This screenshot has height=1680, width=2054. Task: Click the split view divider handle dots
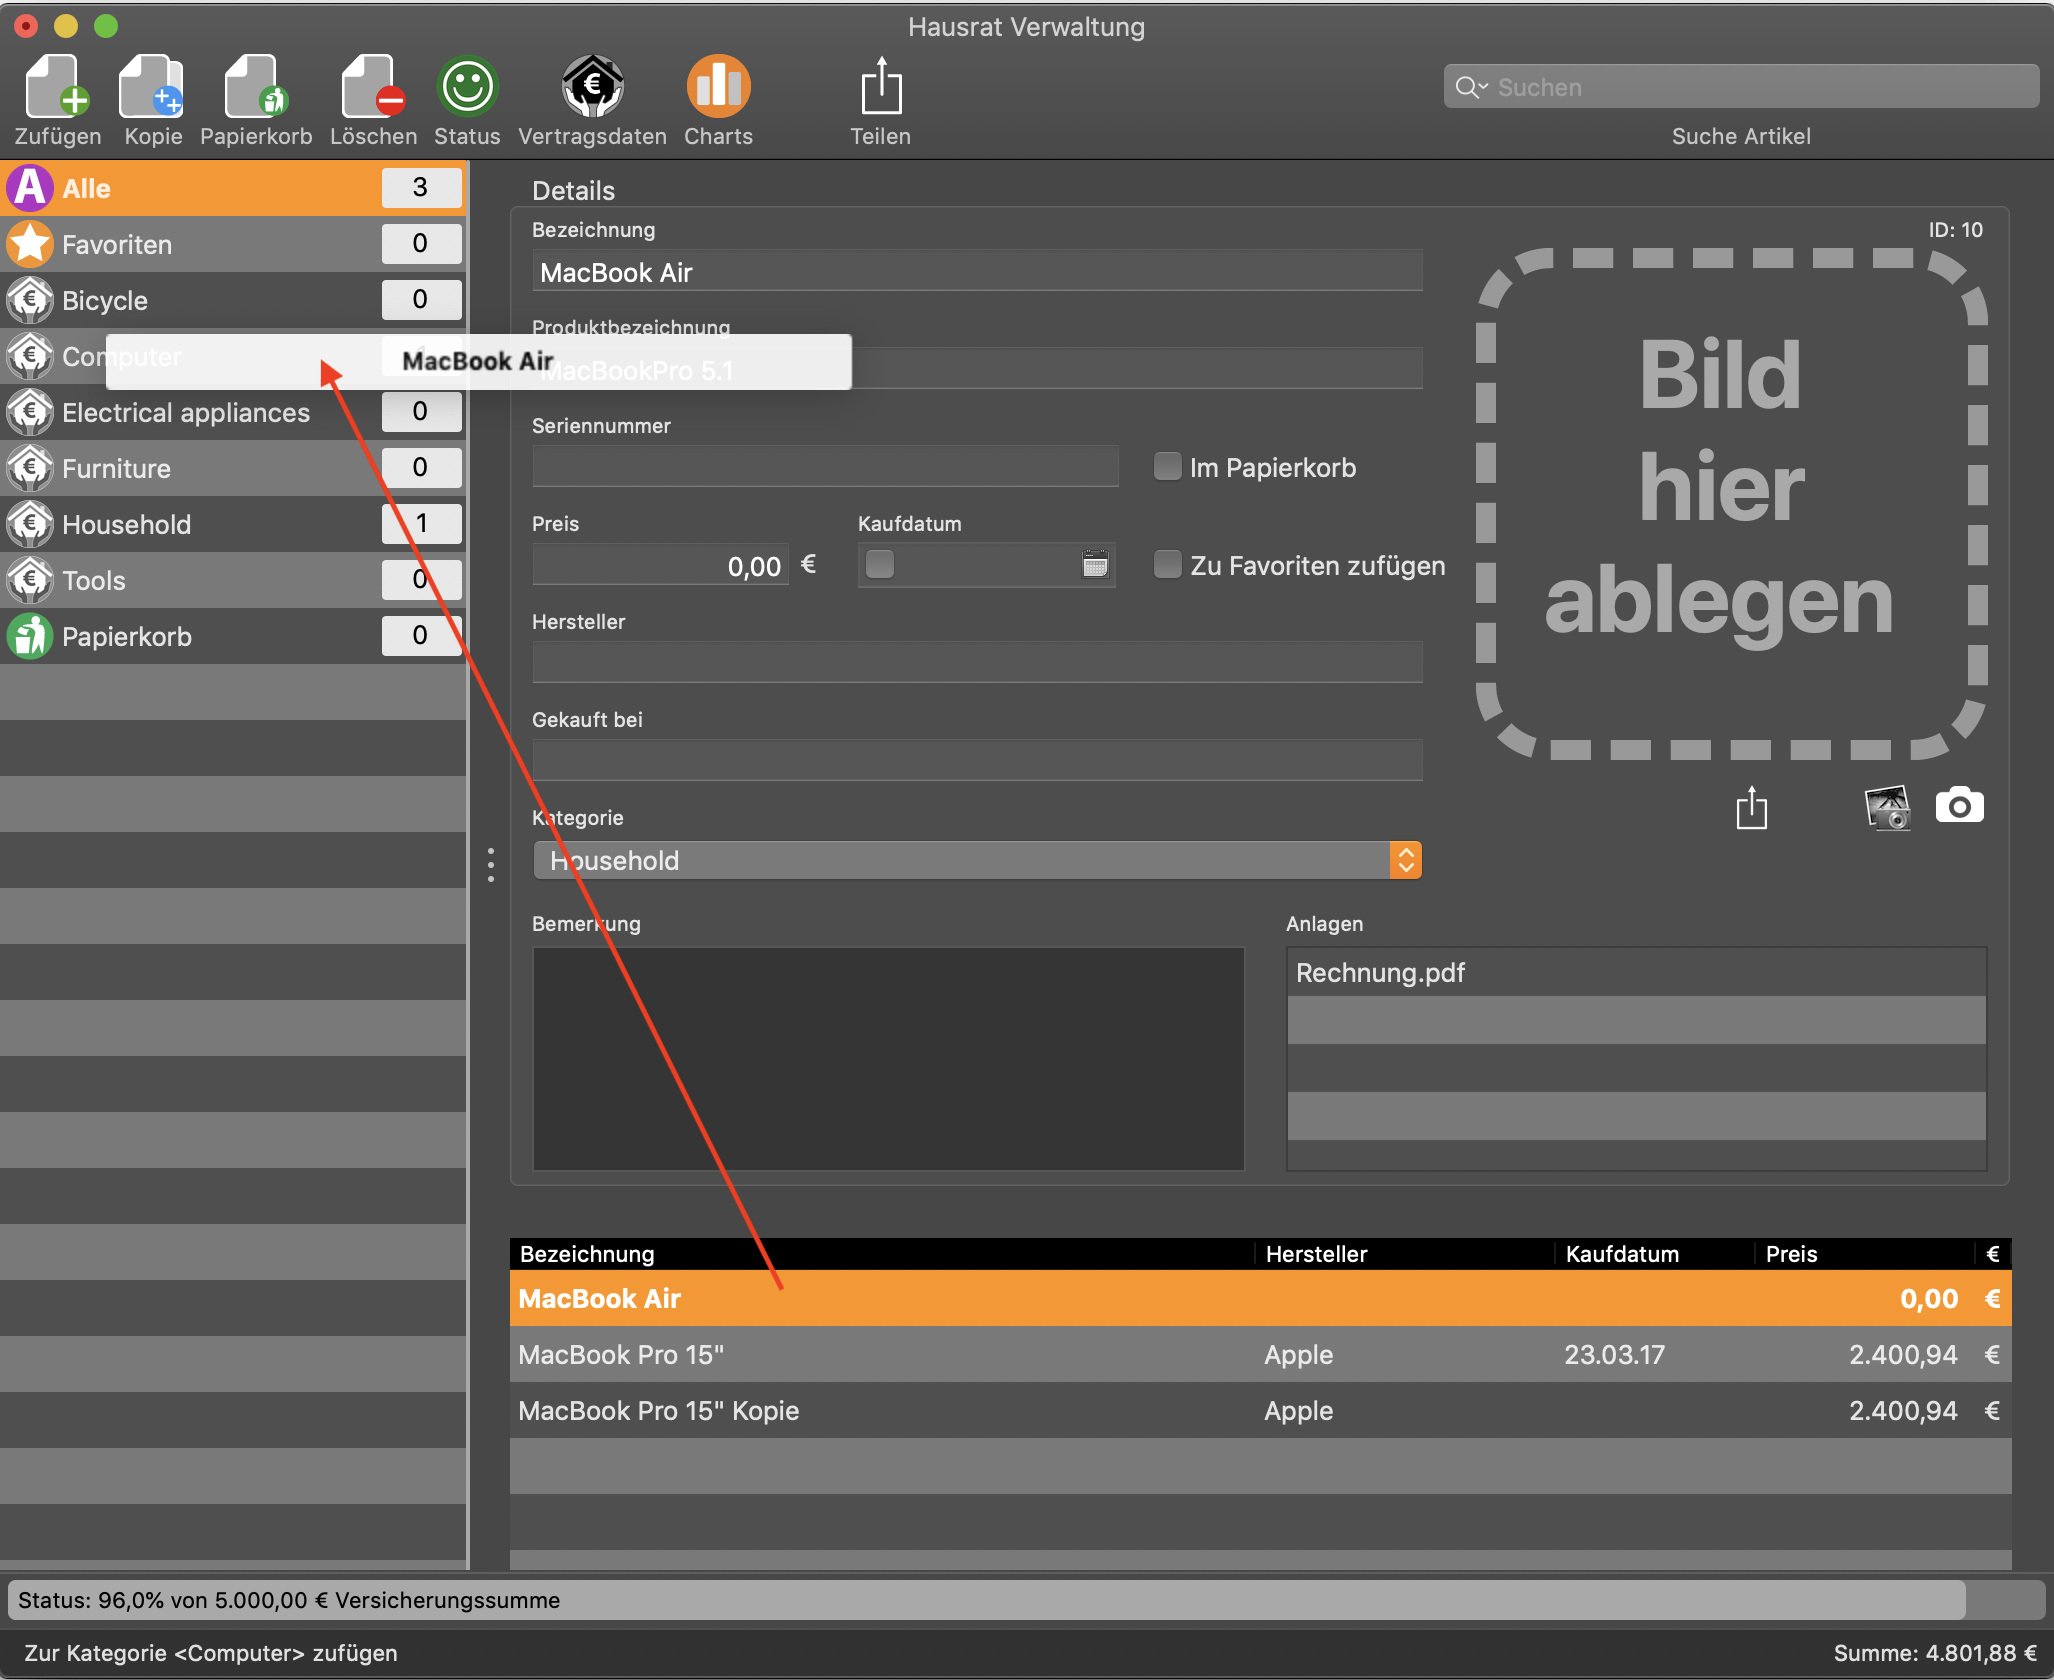[x=490, y=864]
